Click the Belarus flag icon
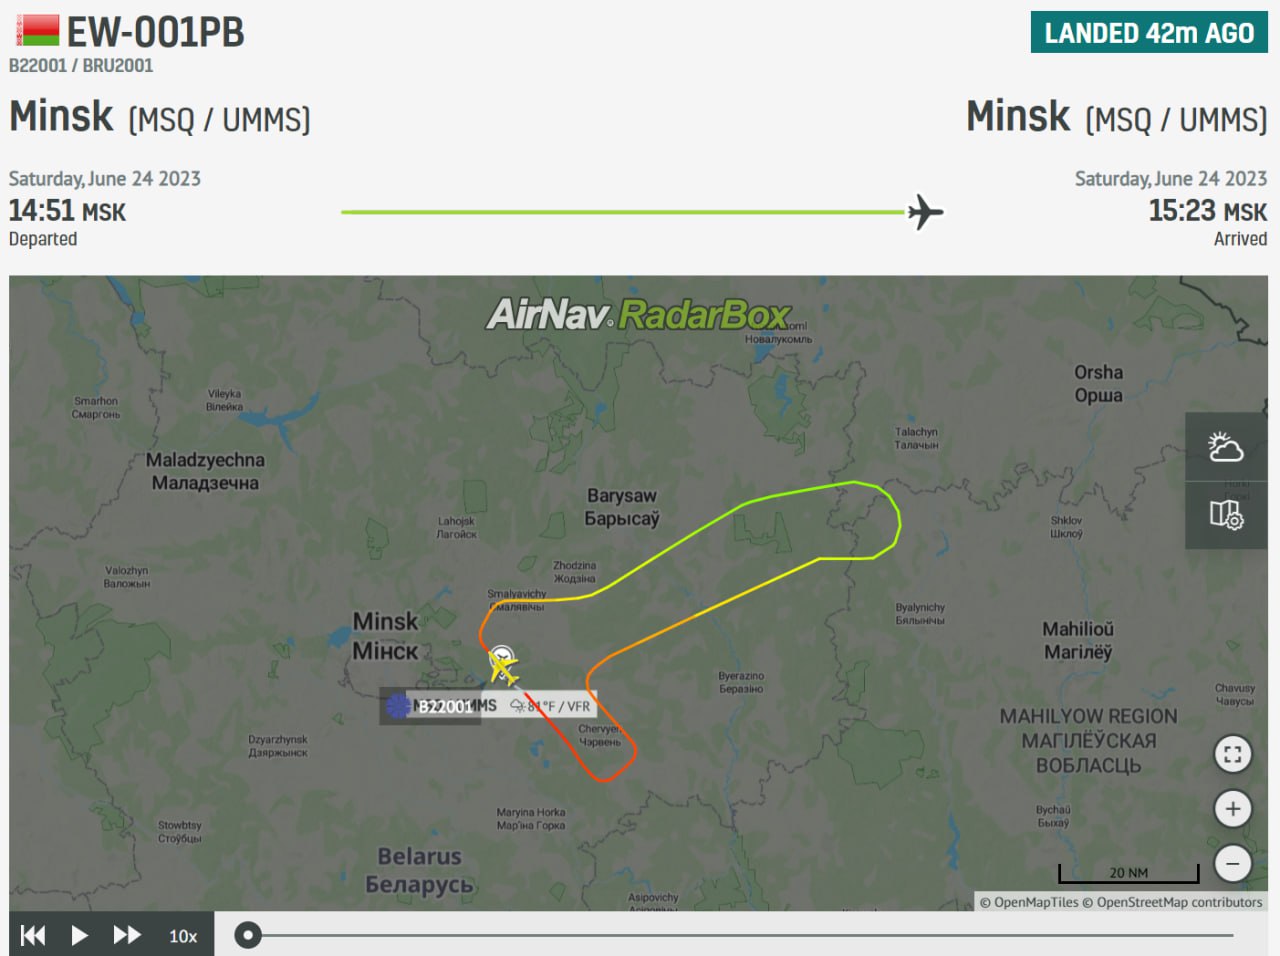Image resolution: width=1280 pixels, height=956 pixels. [37, 30]
